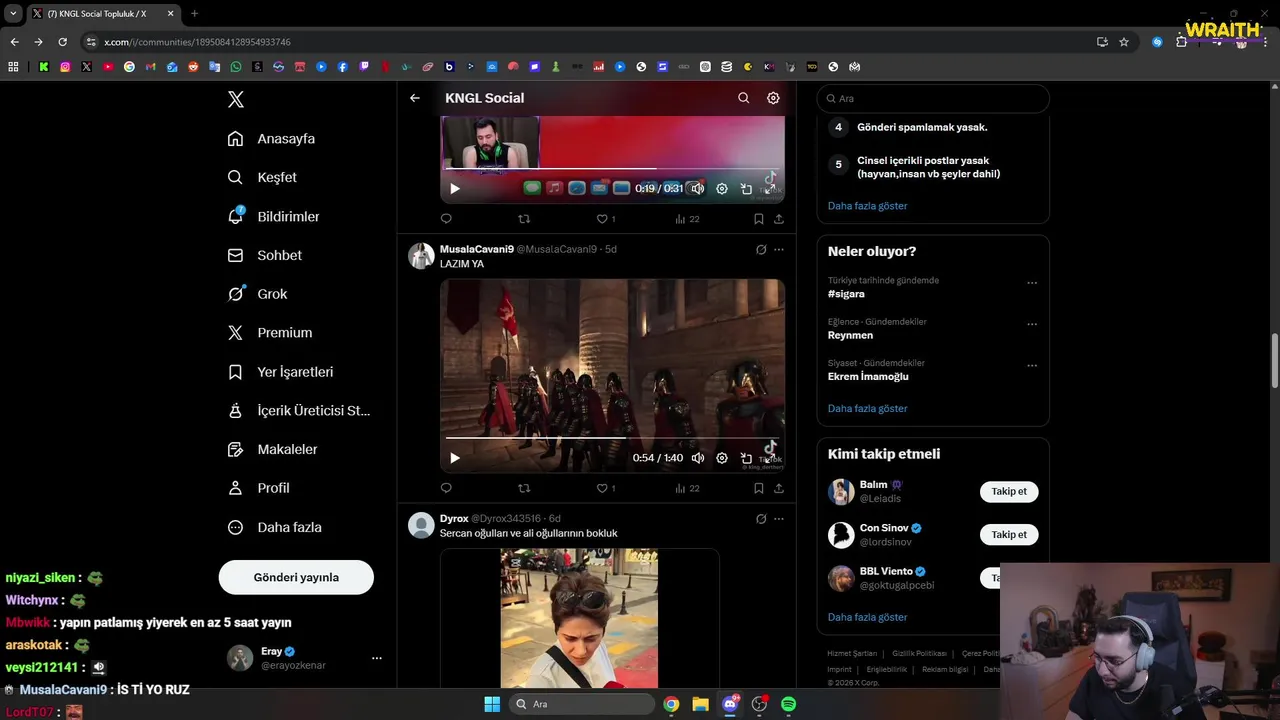1280x720 pixels.
Task: Reply to the top video post
Action: 446,219
